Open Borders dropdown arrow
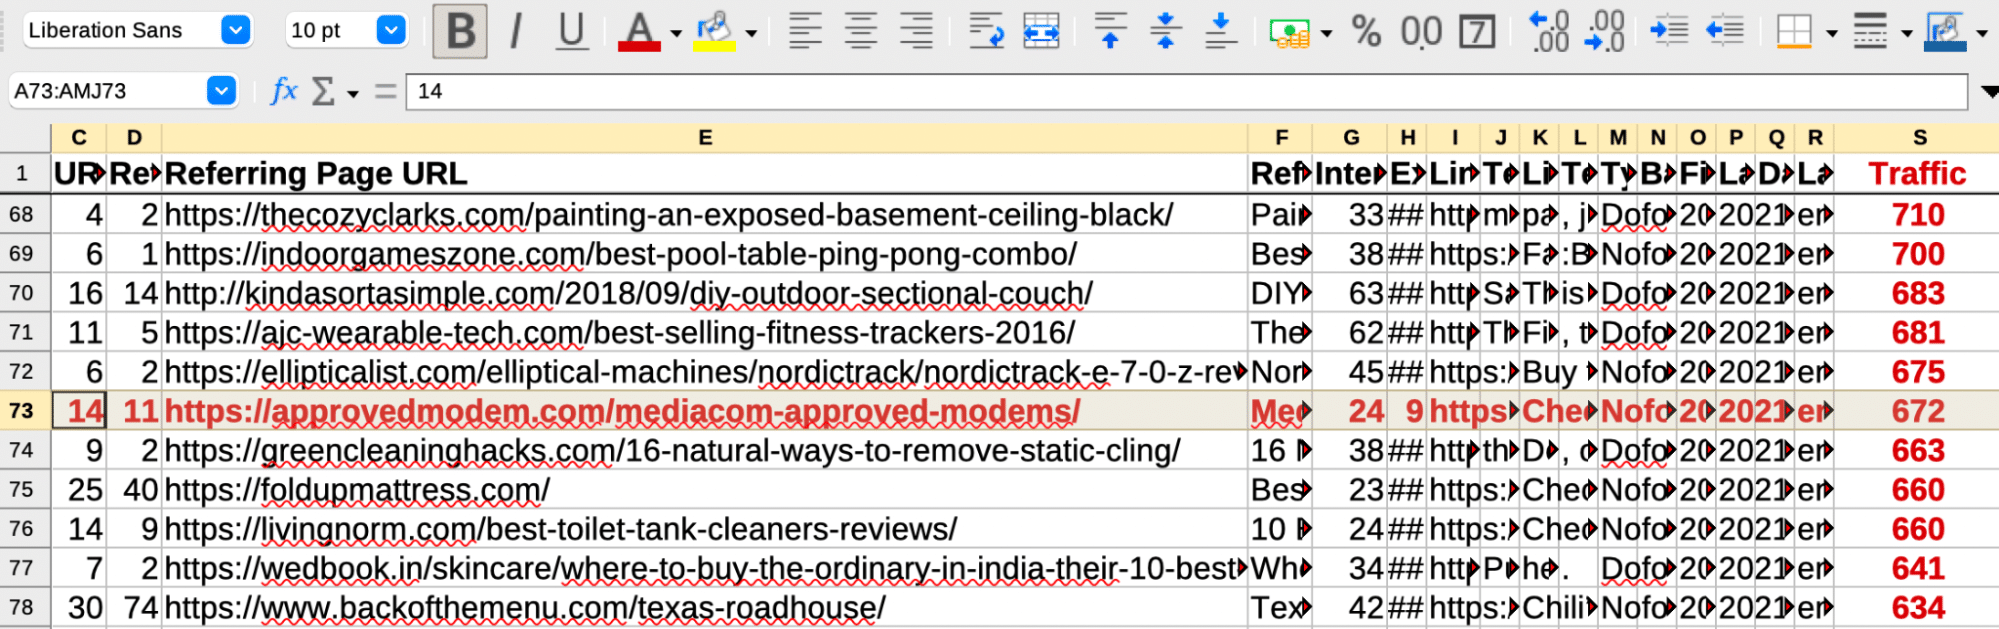The width and height of the screenshot is (1999, 629). (x=1832, y=33)
